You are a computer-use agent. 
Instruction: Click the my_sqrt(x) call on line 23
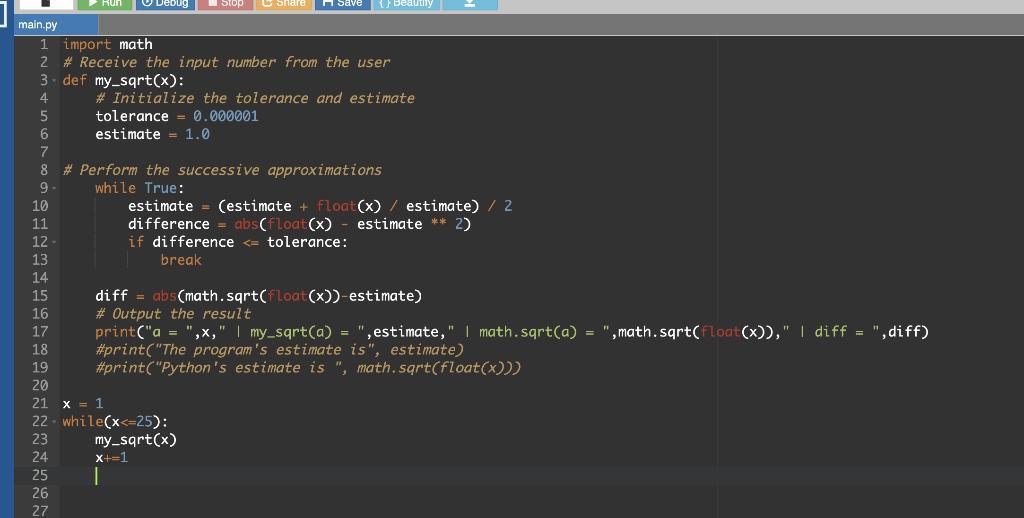click(x=136, y=440)
